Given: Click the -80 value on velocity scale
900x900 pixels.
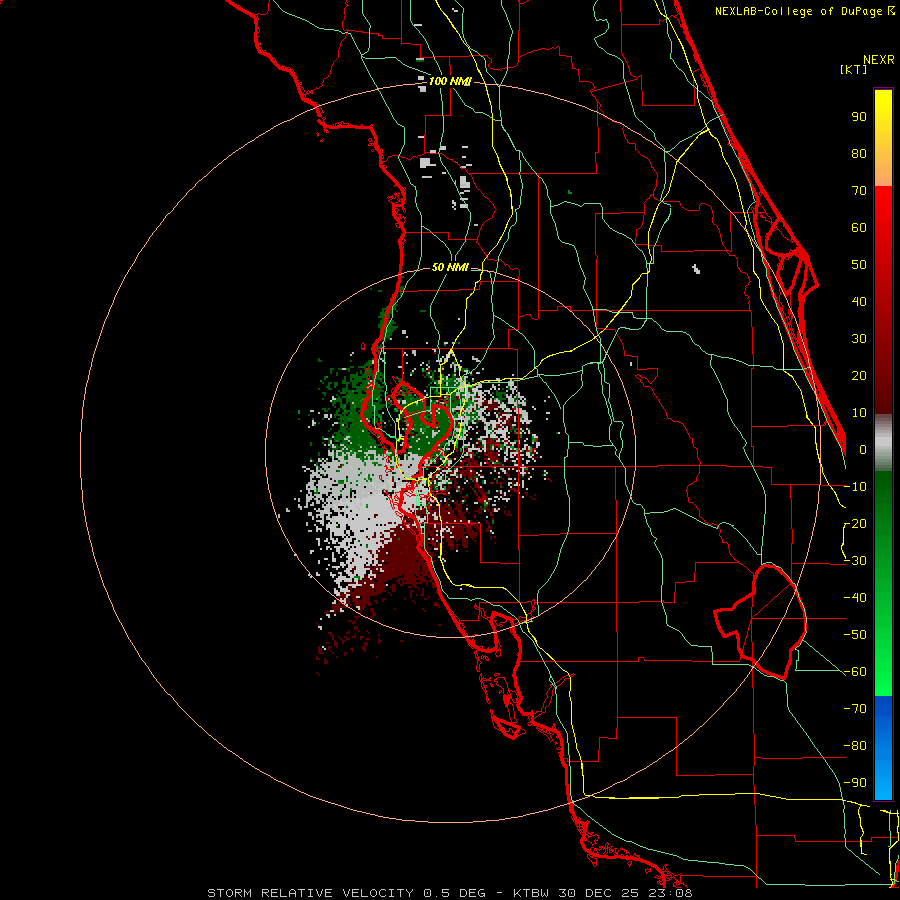Looking at the screenshot, I should (x=855, y=746).
